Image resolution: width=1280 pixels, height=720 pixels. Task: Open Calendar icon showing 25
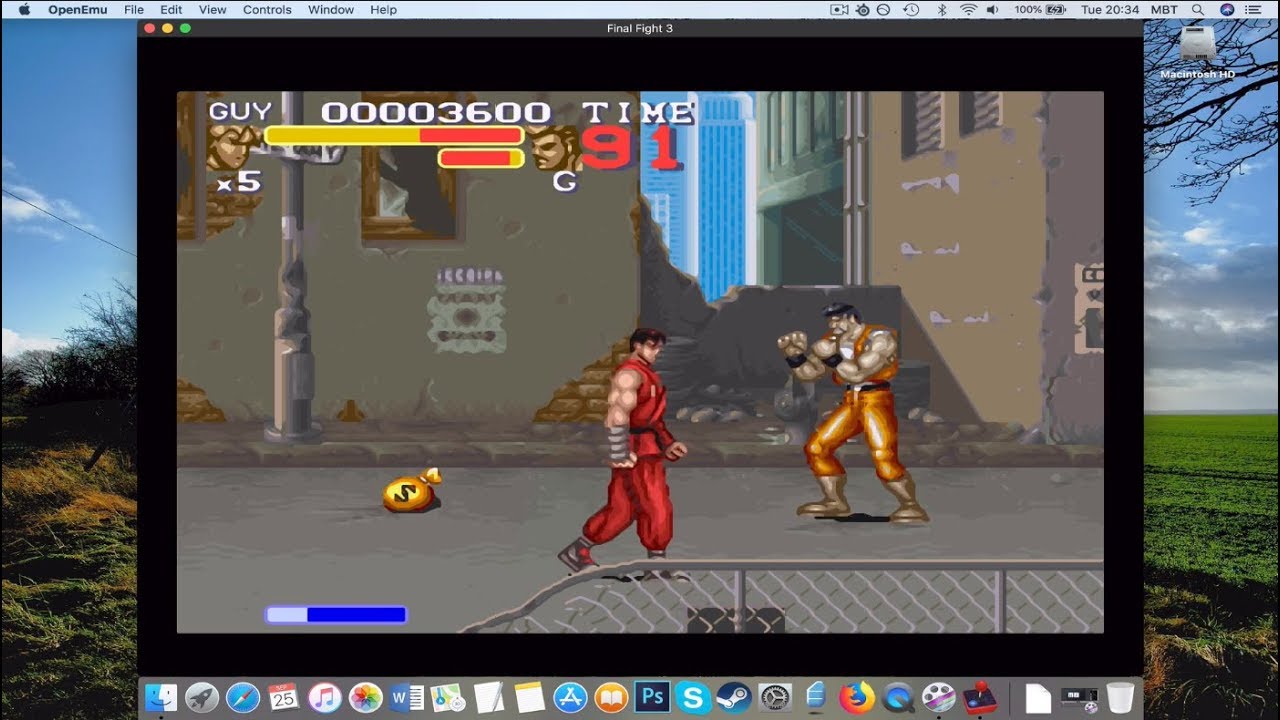[284, 697]
